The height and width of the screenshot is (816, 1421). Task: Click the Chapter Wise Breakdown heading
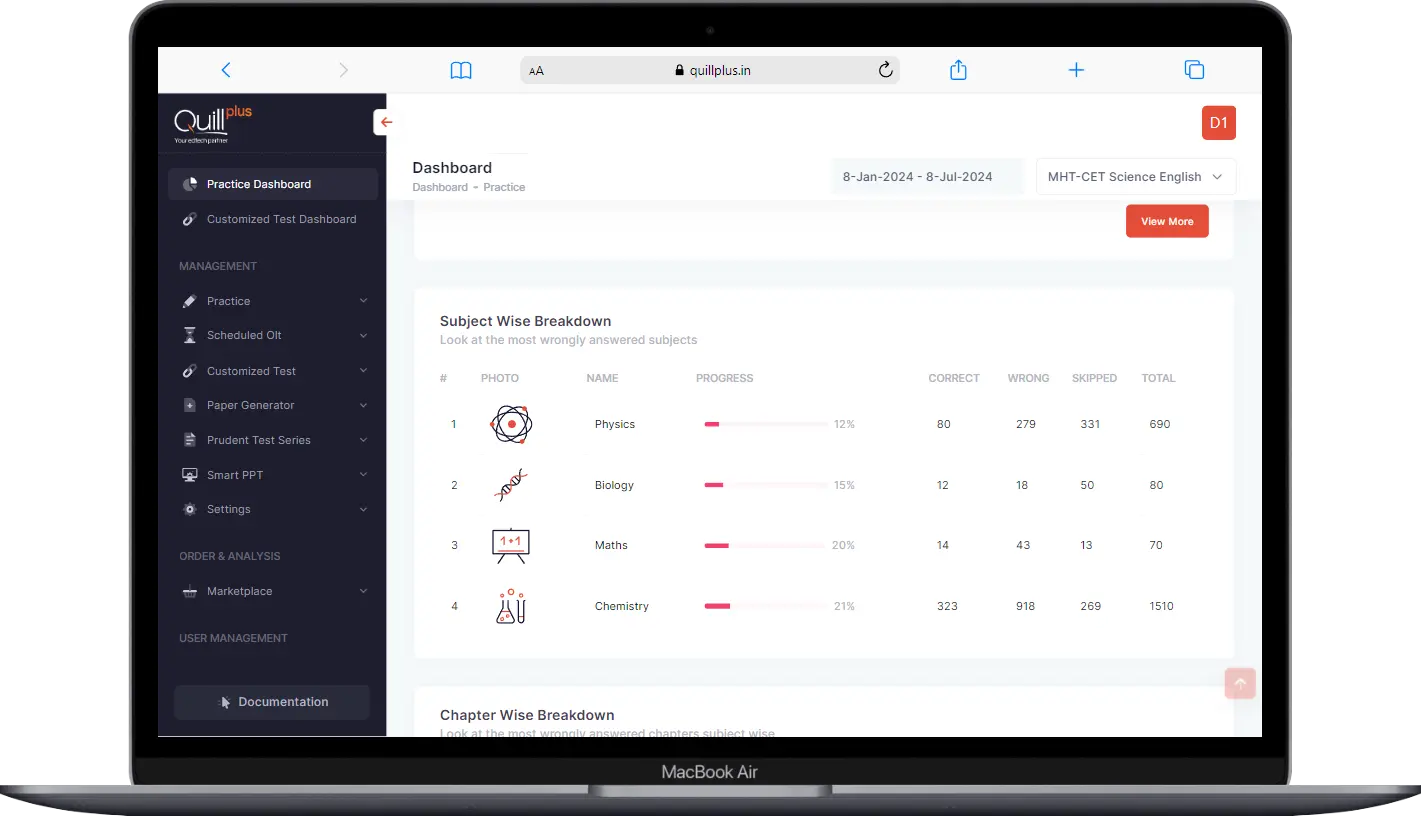(527, 715)
